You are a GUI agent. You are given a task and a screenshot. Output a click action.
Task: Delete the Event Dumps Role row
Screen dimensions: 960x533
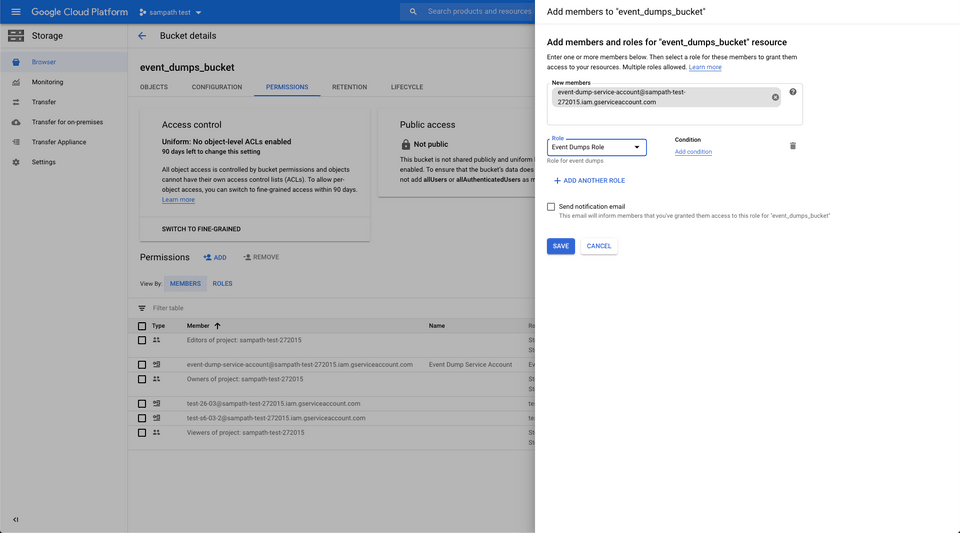coord(793,146)
